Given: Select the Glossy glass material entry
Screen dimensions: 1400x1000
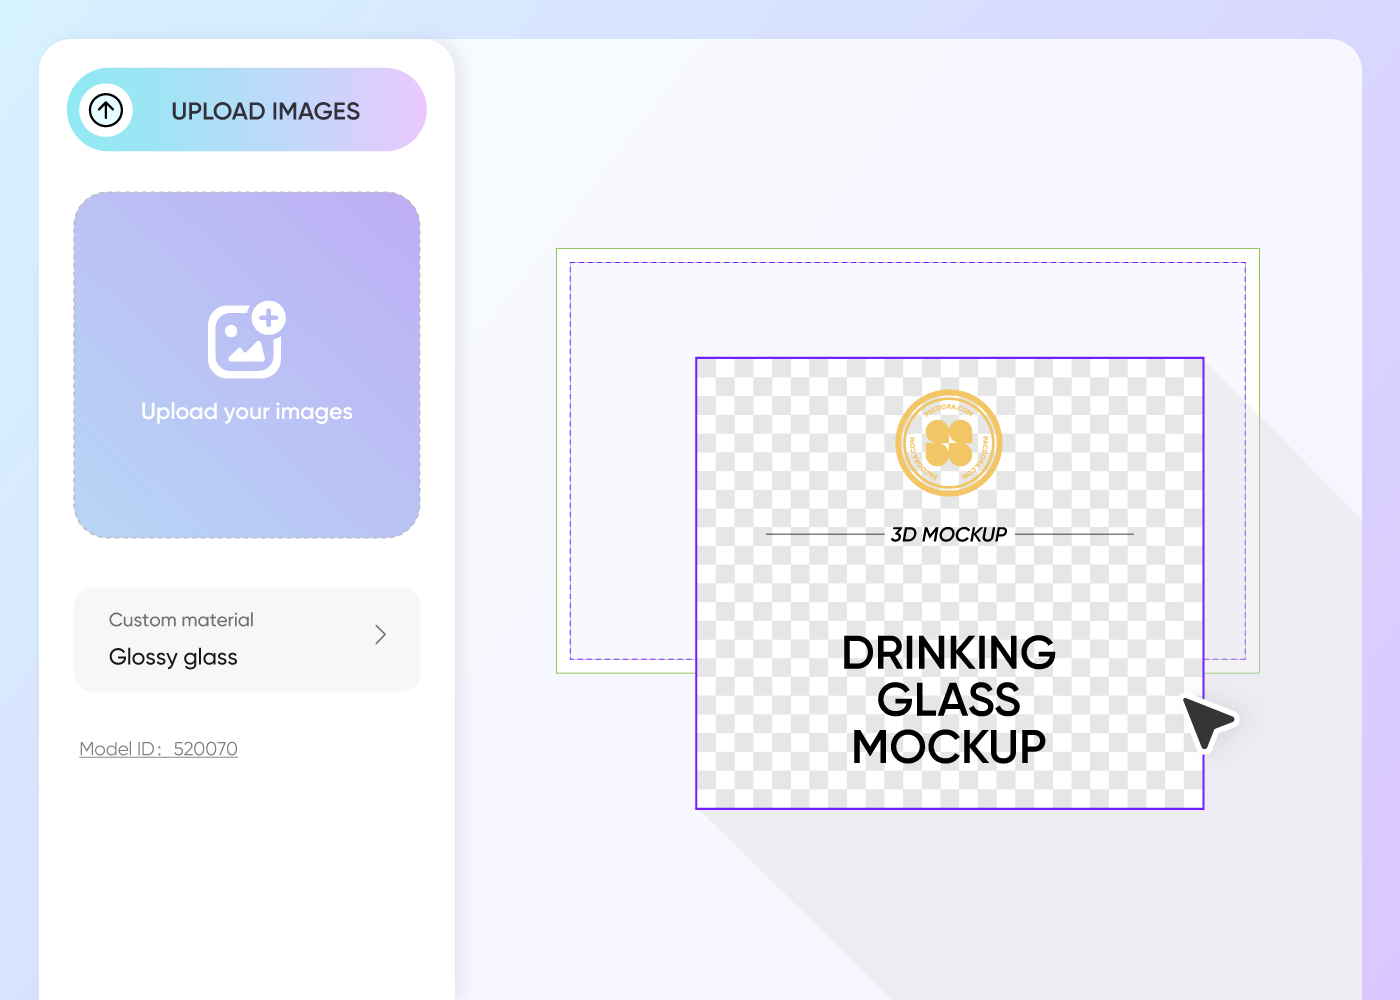Looking at the screenshot, I should pyautogui.click(x=173, y=657).
